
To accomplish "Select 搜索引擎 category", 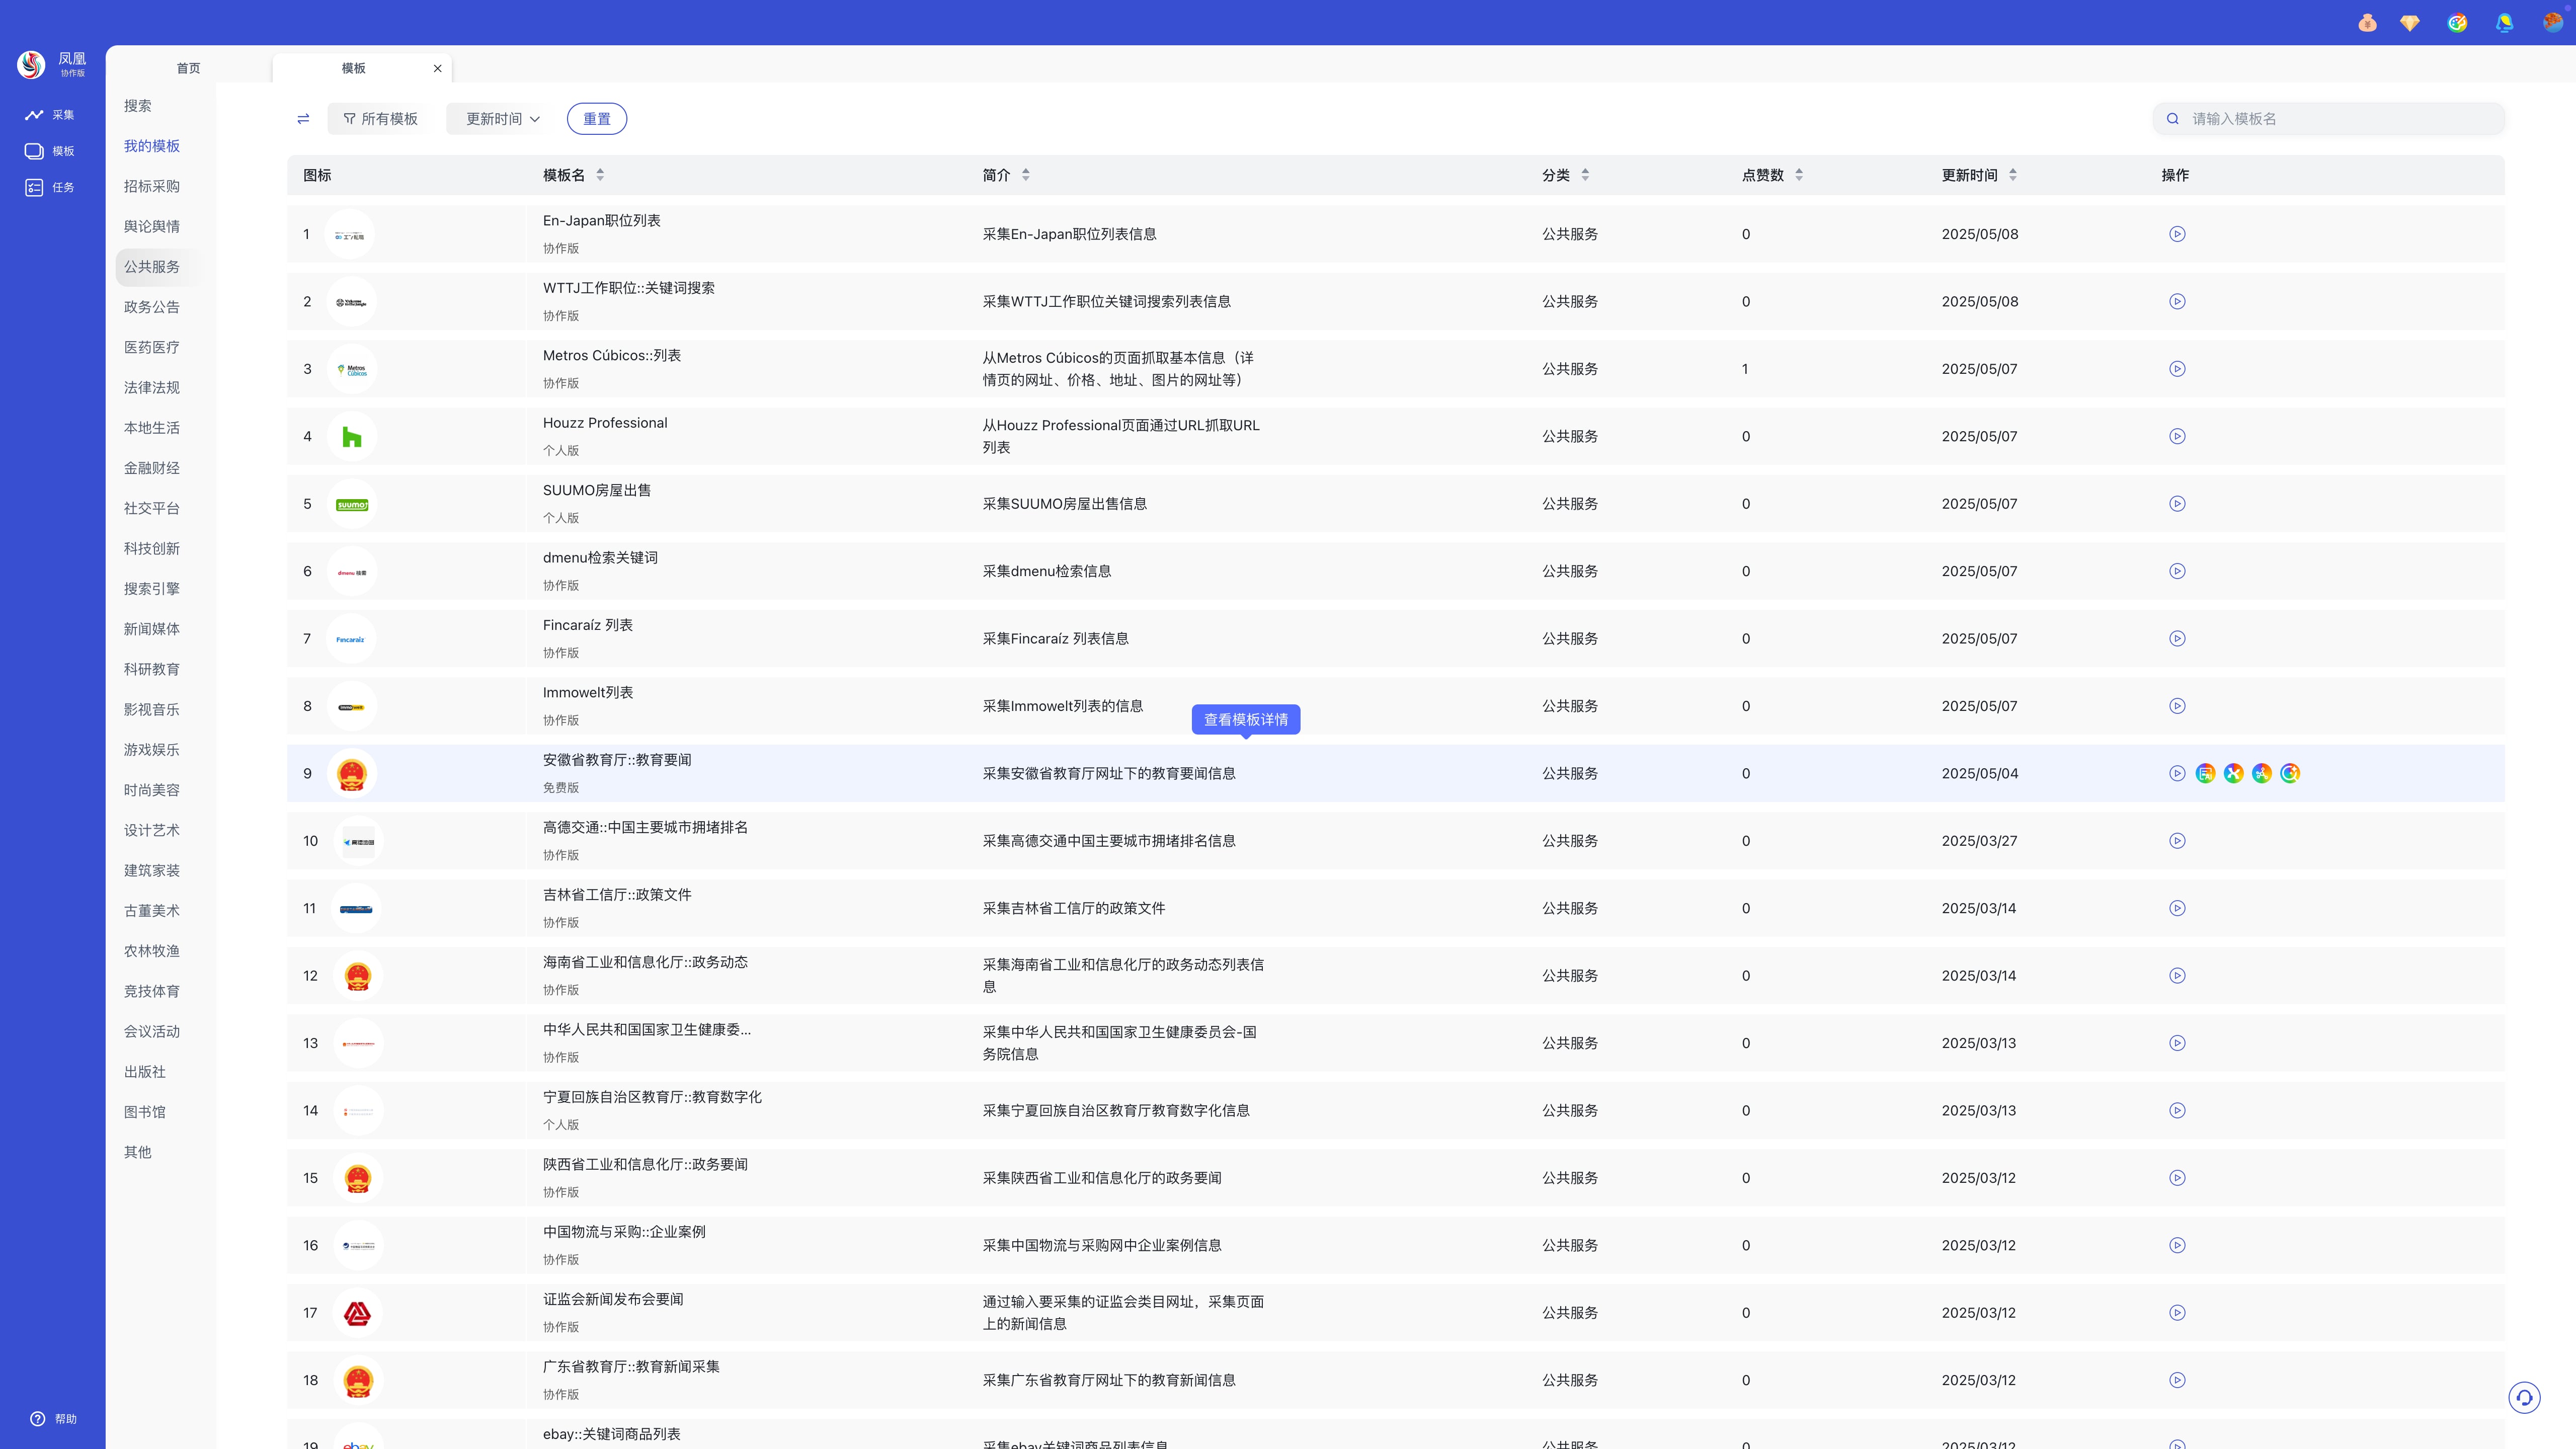I will 152,589.
